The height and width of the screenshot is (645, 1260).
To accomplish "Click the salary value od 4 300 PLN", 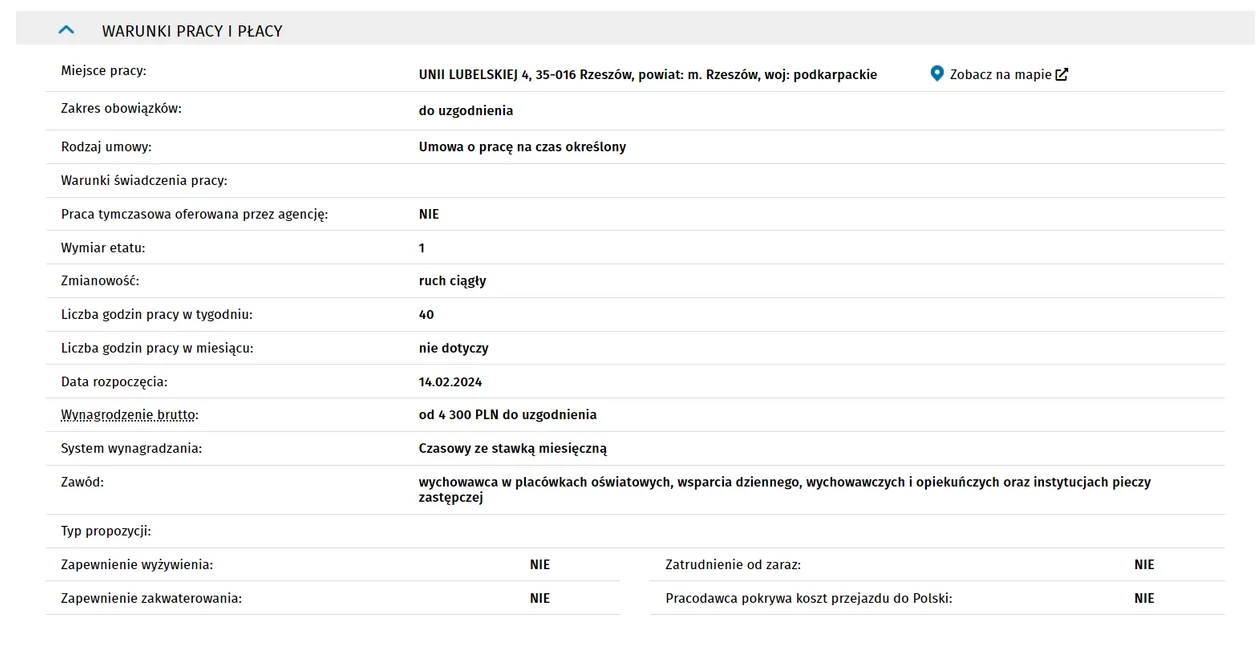I will (x=508, y=414).
